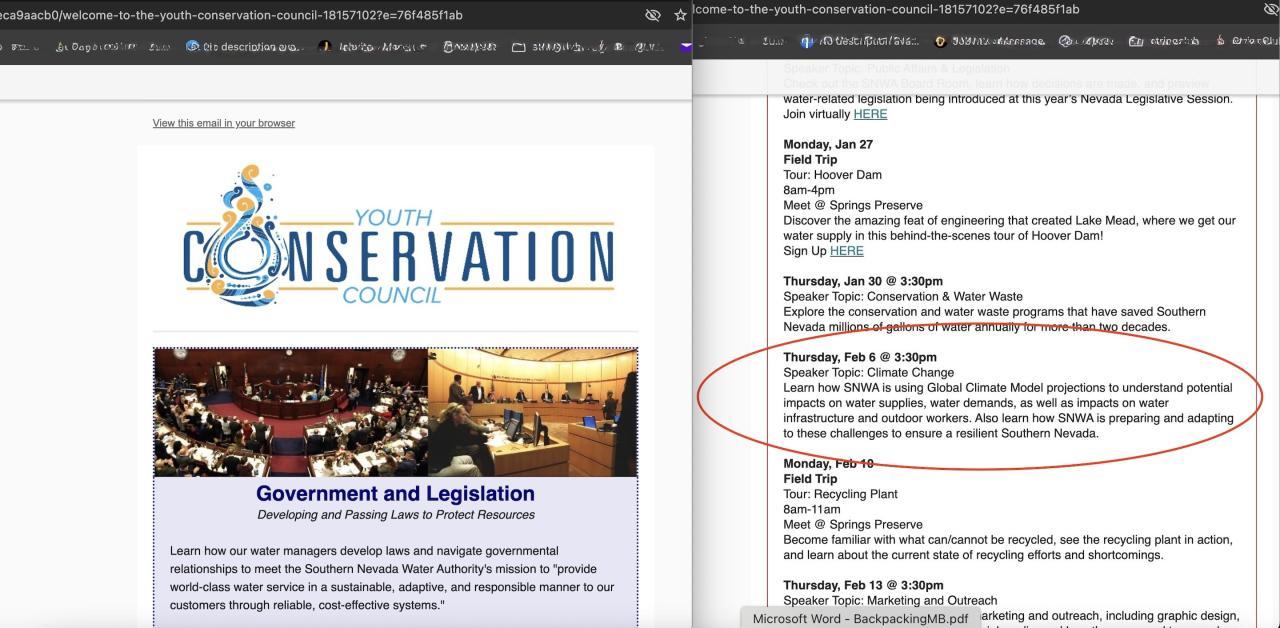Click 'Thursday, Feb 6 @ 3:30pm' heading

[x=860, y=357]
